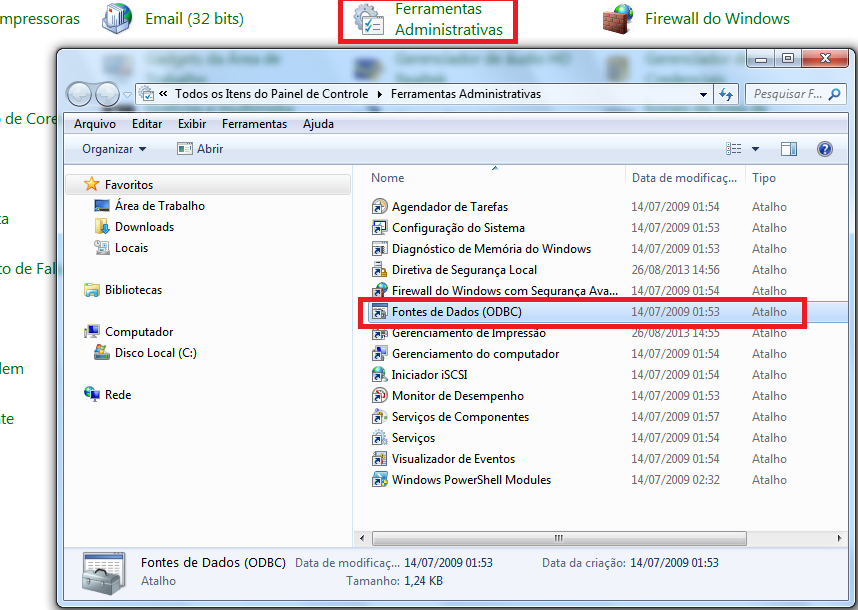
Task: Select Firewall do Windows com Segurança icon
Action: (x=379, y=291)
